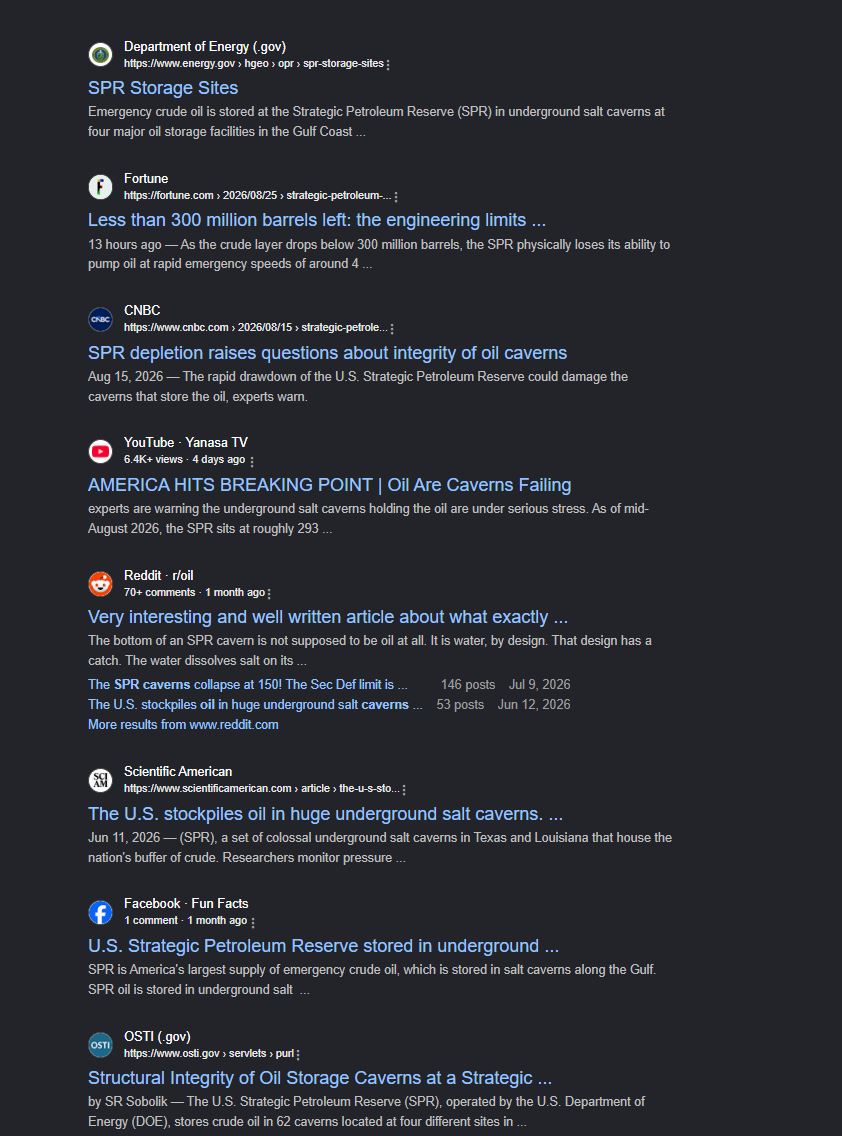This screenshot has height=1136, width=842.
Task: Open three-dot menu for Scientific American result
Action: (x=404, y=790)
